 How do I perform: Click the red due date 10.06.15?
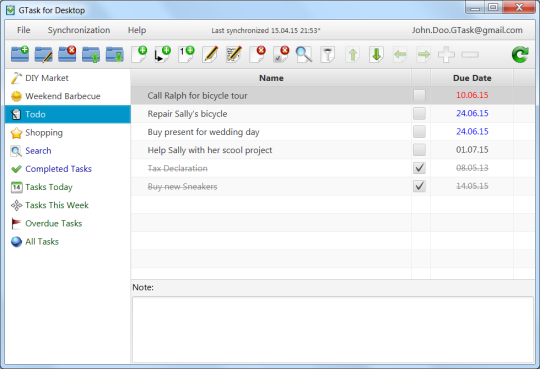(472, 95)
